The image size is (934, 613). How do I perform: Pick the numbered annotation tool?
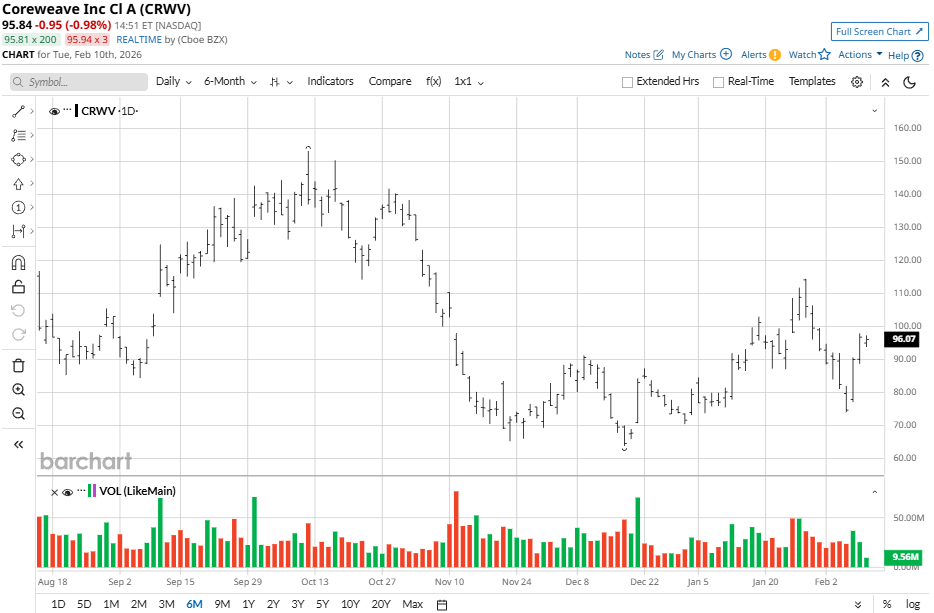coord(18,207)
